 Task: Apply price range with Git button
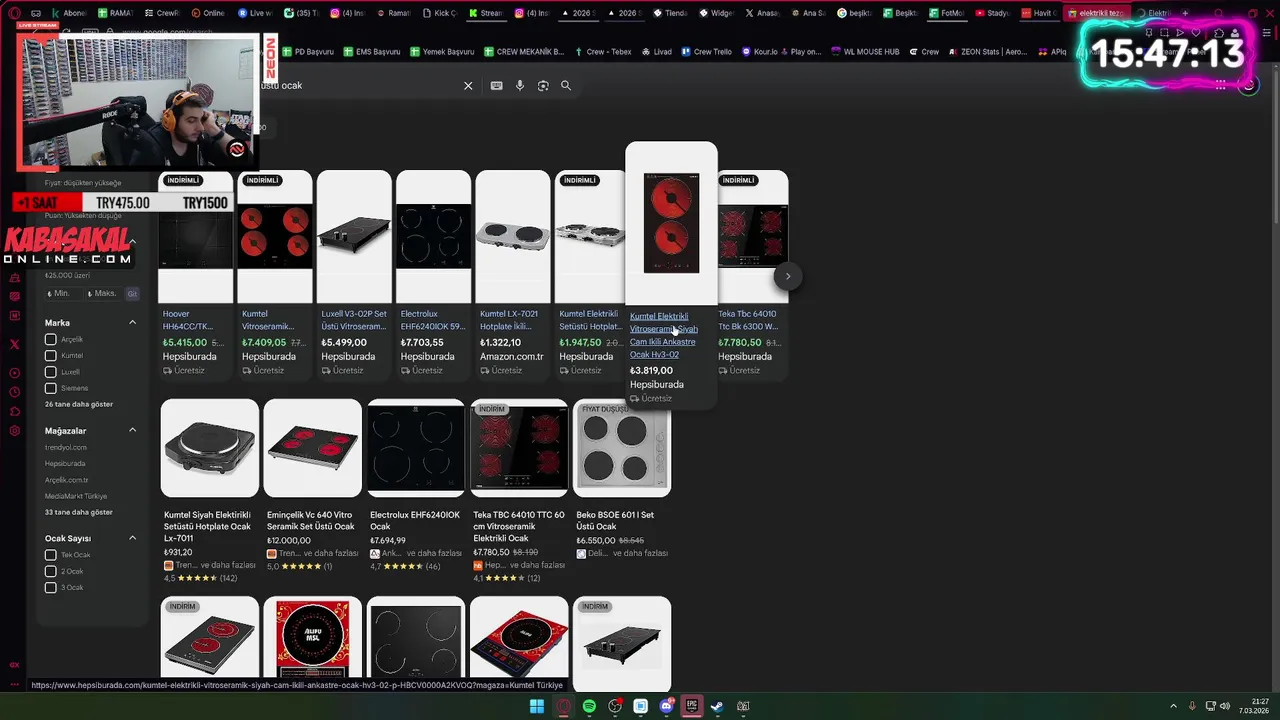[x=132, y=294]
